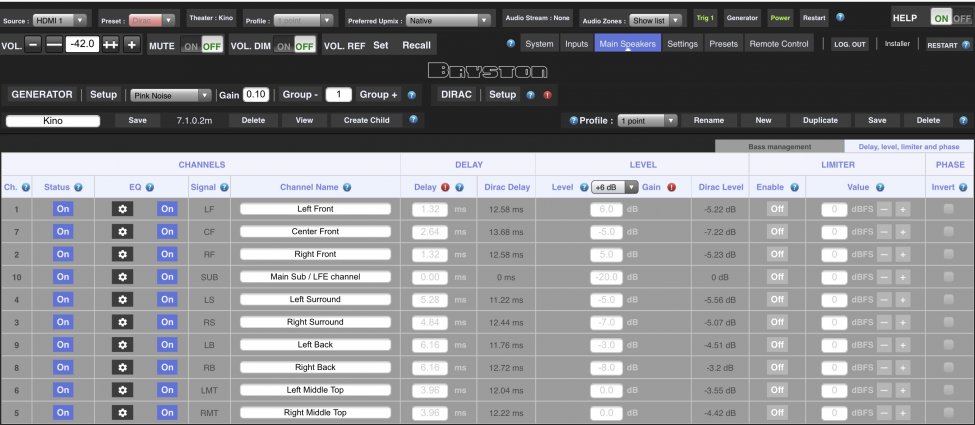
Task: Toggle Status On for Right Back channel
Action: pos(63,367)
